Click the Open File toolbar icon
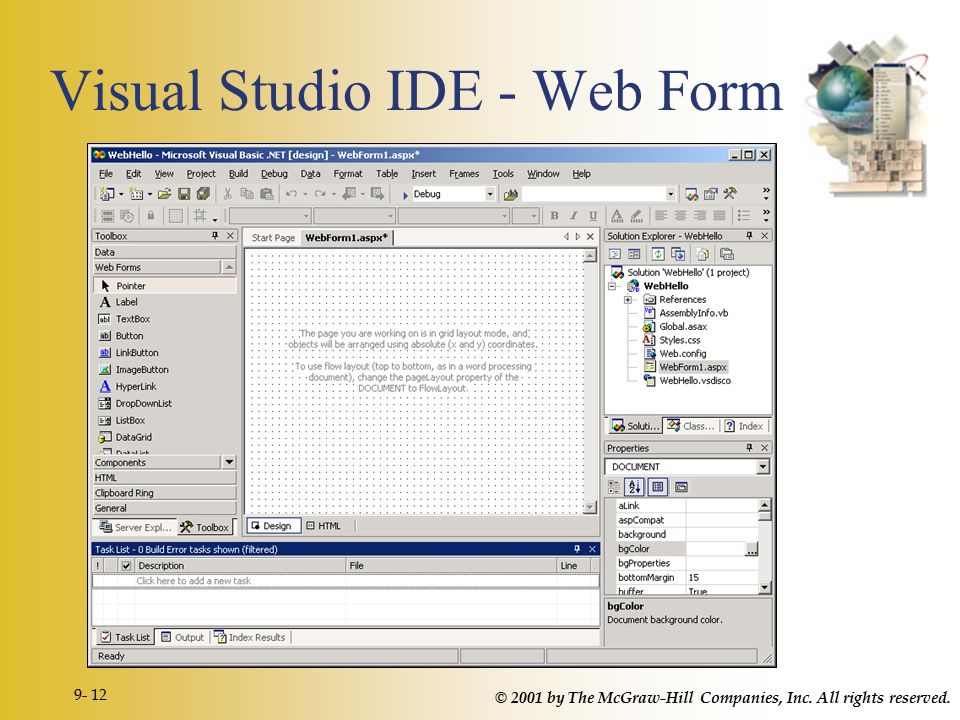Image resolution: width=960 pixels, height=720 pixels. click(x=164, y=194)
